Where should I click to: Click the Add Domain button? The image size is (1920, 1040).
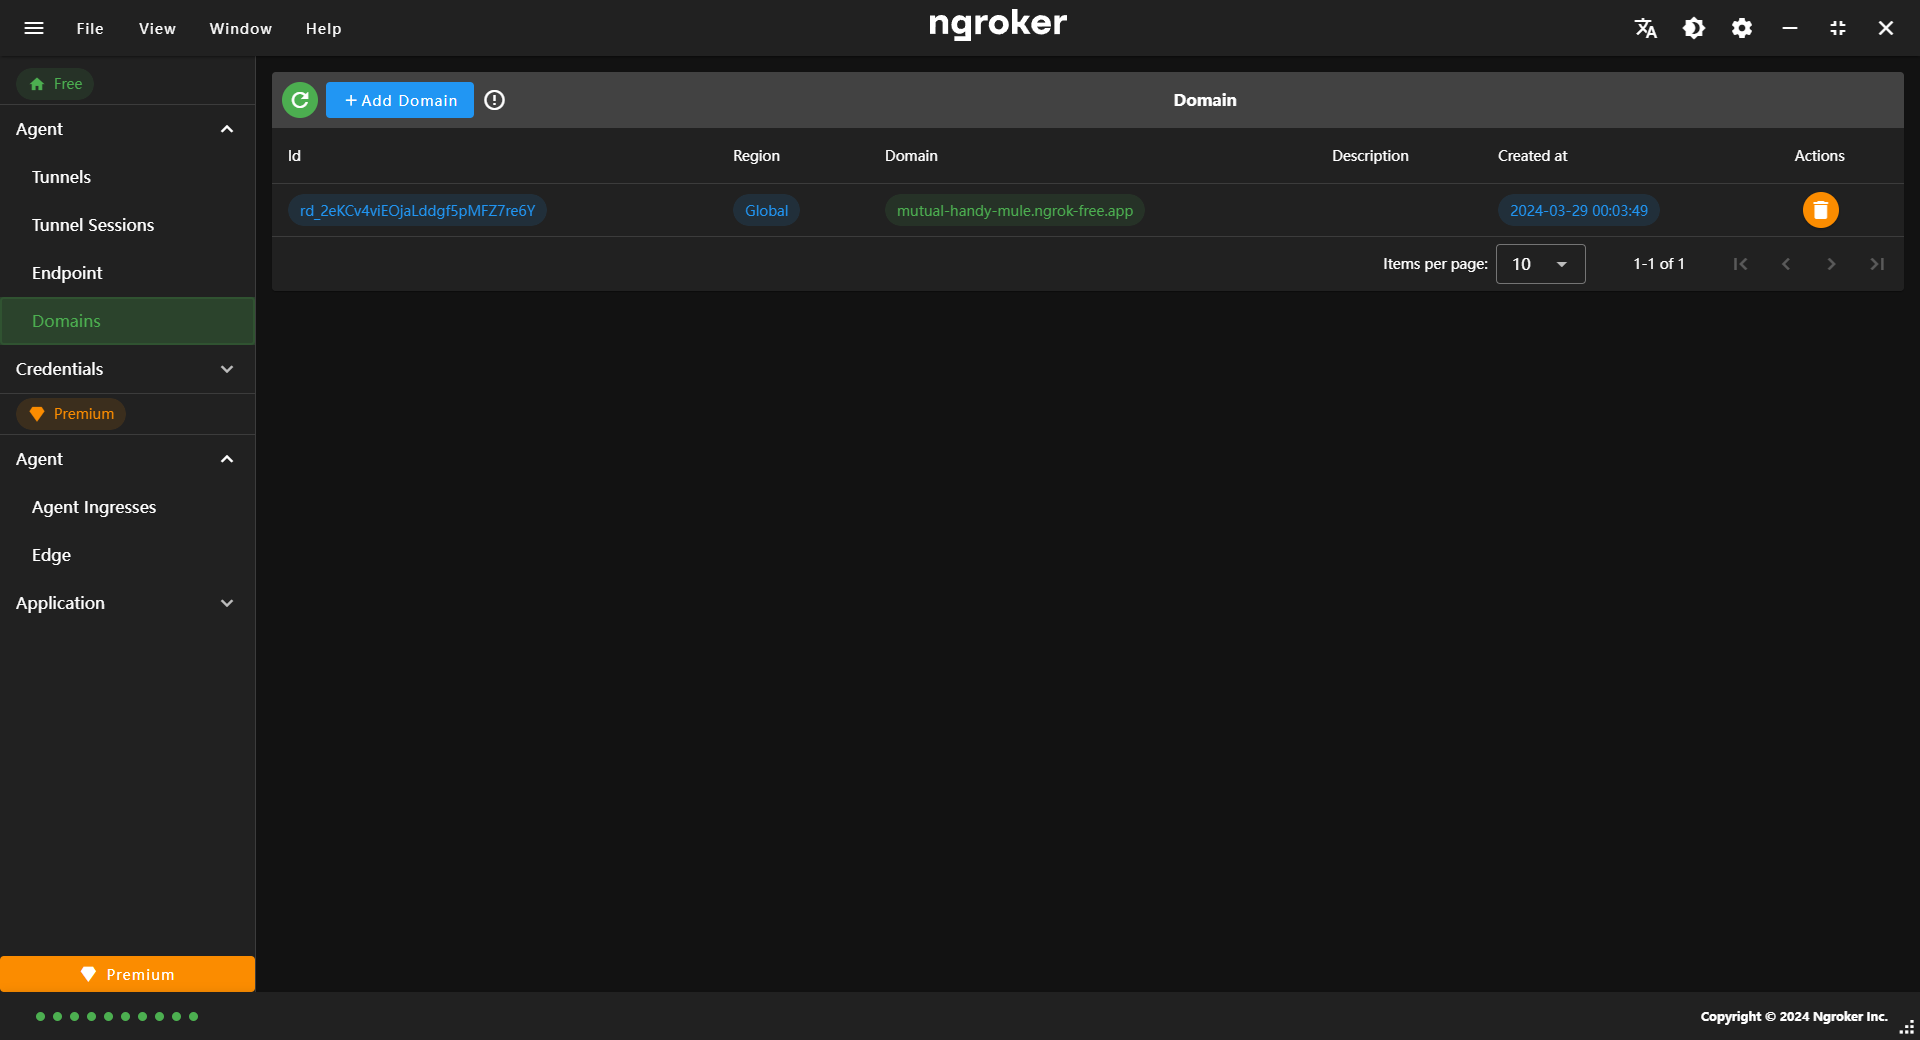pos(400,100)
